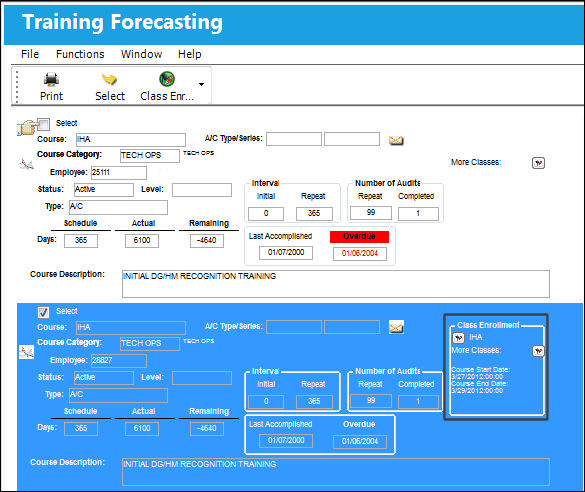Click Type field A/C in first record

118,207
